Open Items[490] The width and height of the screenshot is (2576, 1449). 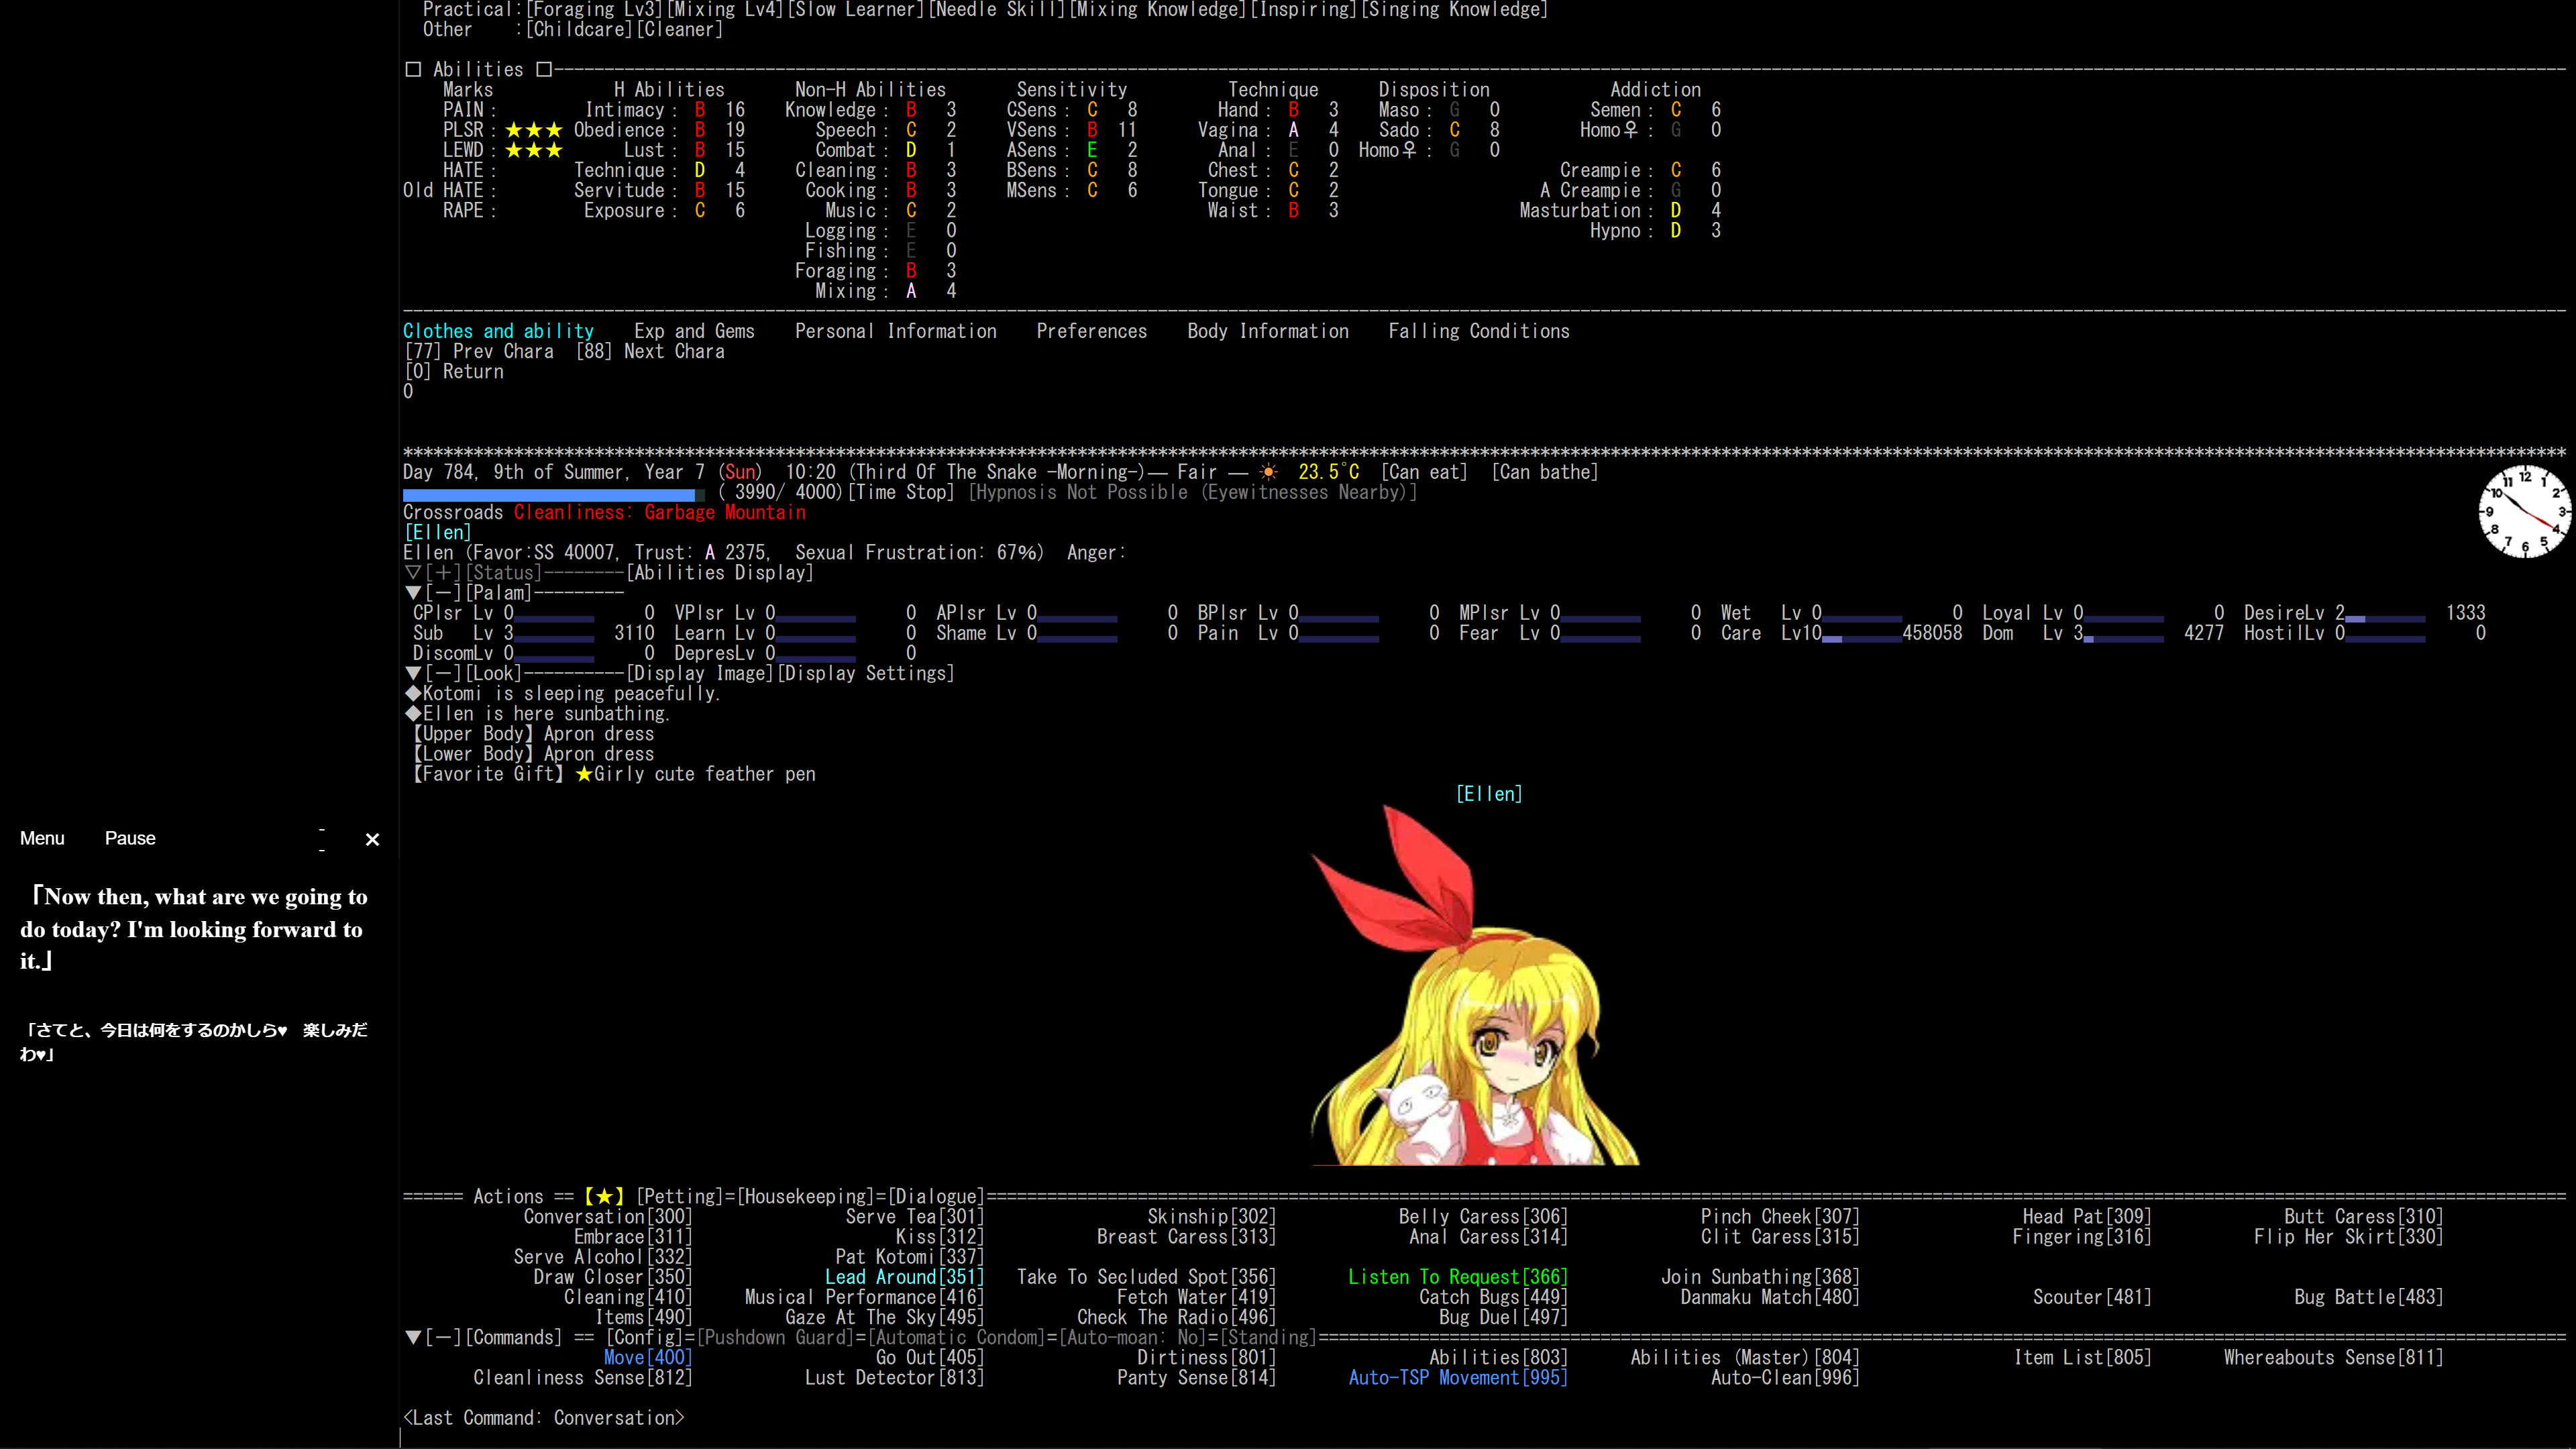644,1317
